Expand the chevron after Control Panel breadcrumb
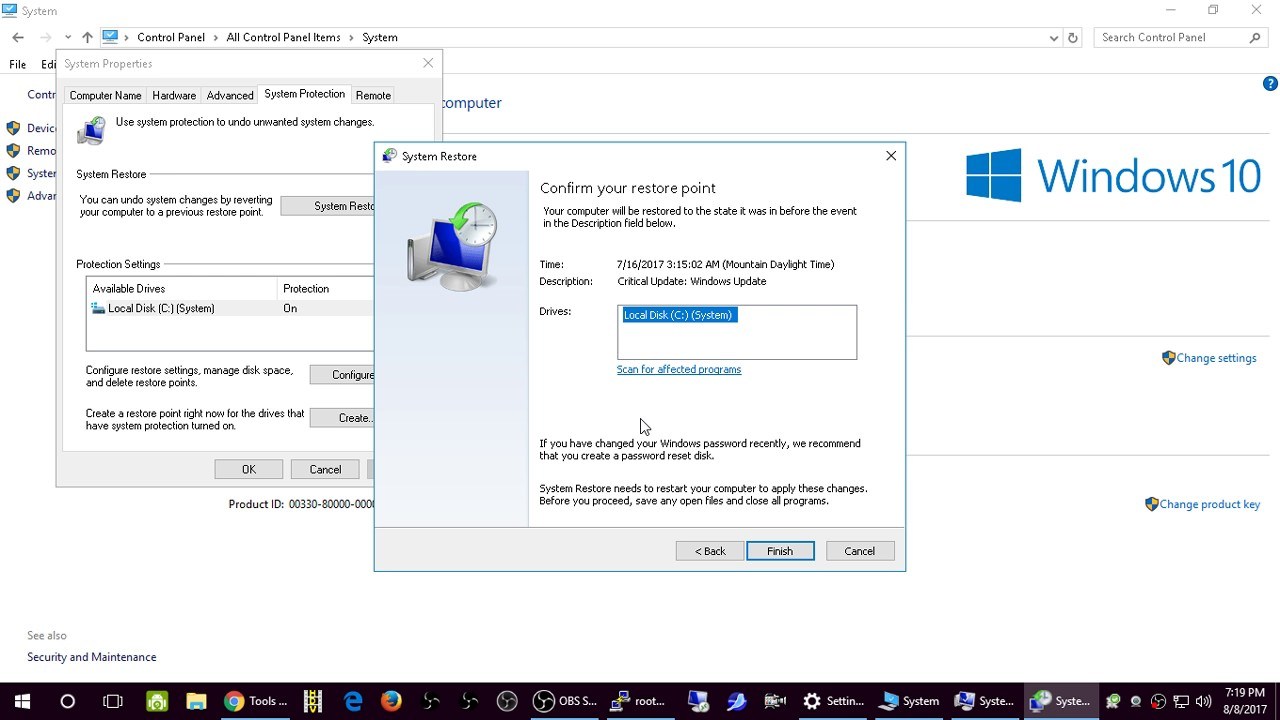Image resolution: width=1280 pixels, height=720 pixels. (x=215, y=37)
